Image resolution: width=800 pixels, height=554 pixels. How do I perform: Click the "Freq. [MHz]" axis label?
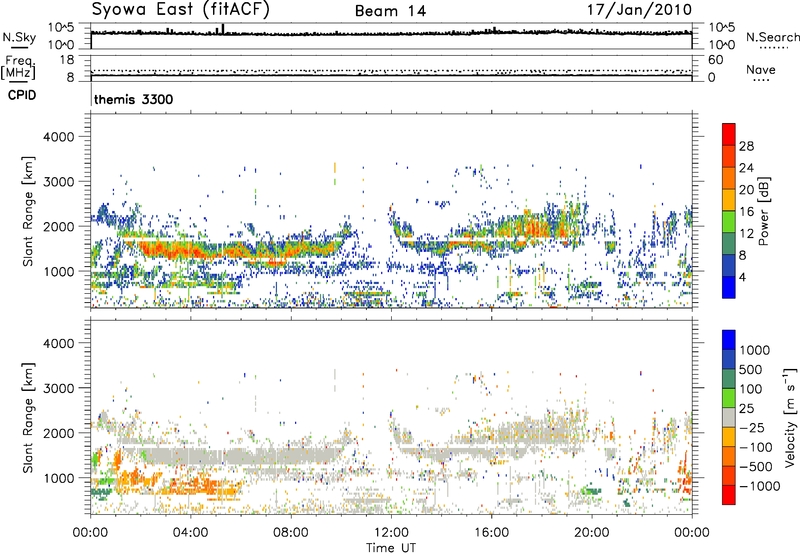tap(18, 67)
